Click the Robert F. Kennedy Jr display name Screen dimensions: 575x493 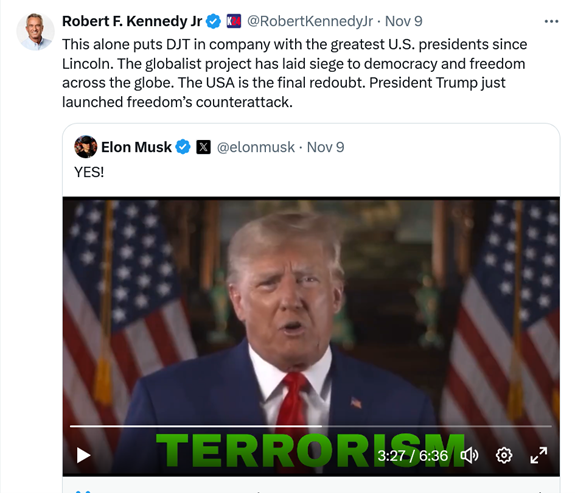(132, 21)
